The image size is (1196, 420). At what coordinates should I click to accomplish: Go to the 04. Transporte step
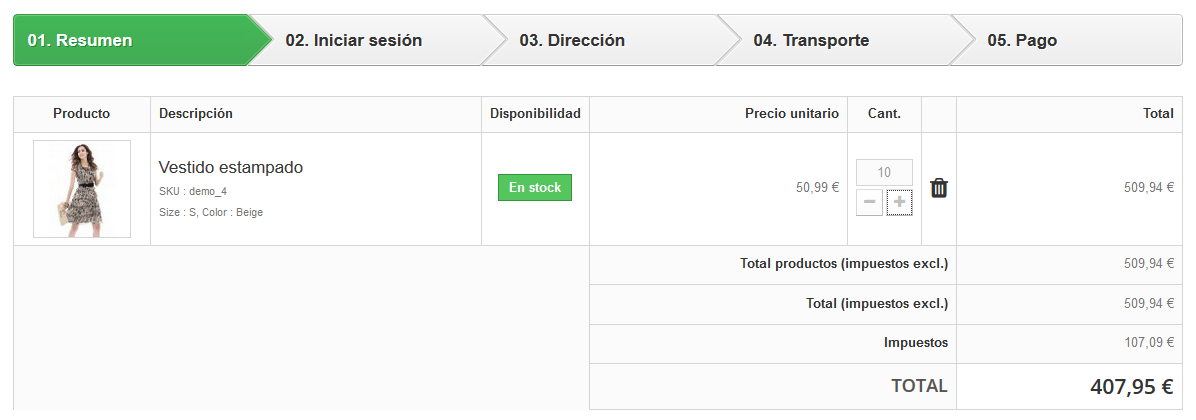click(811, 40)
